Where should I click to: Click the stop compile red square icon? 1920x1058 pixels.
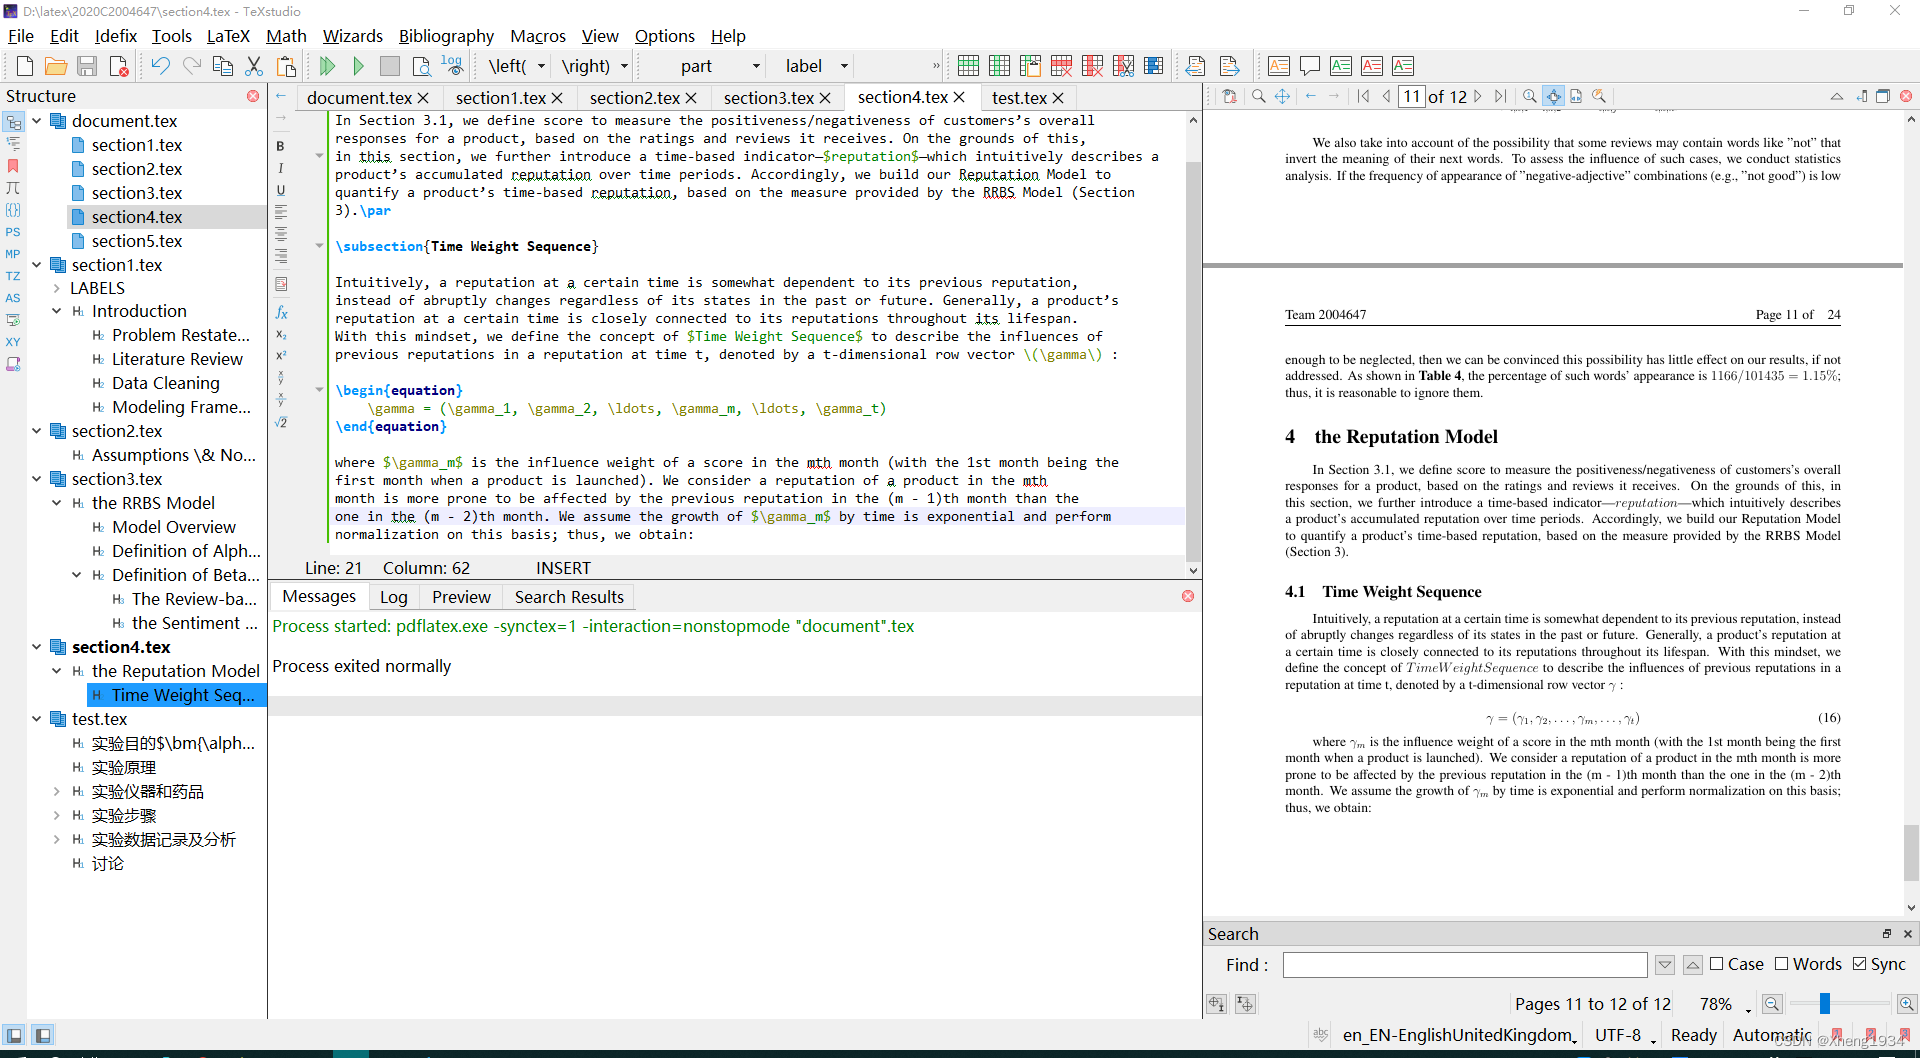pos(390,65)
